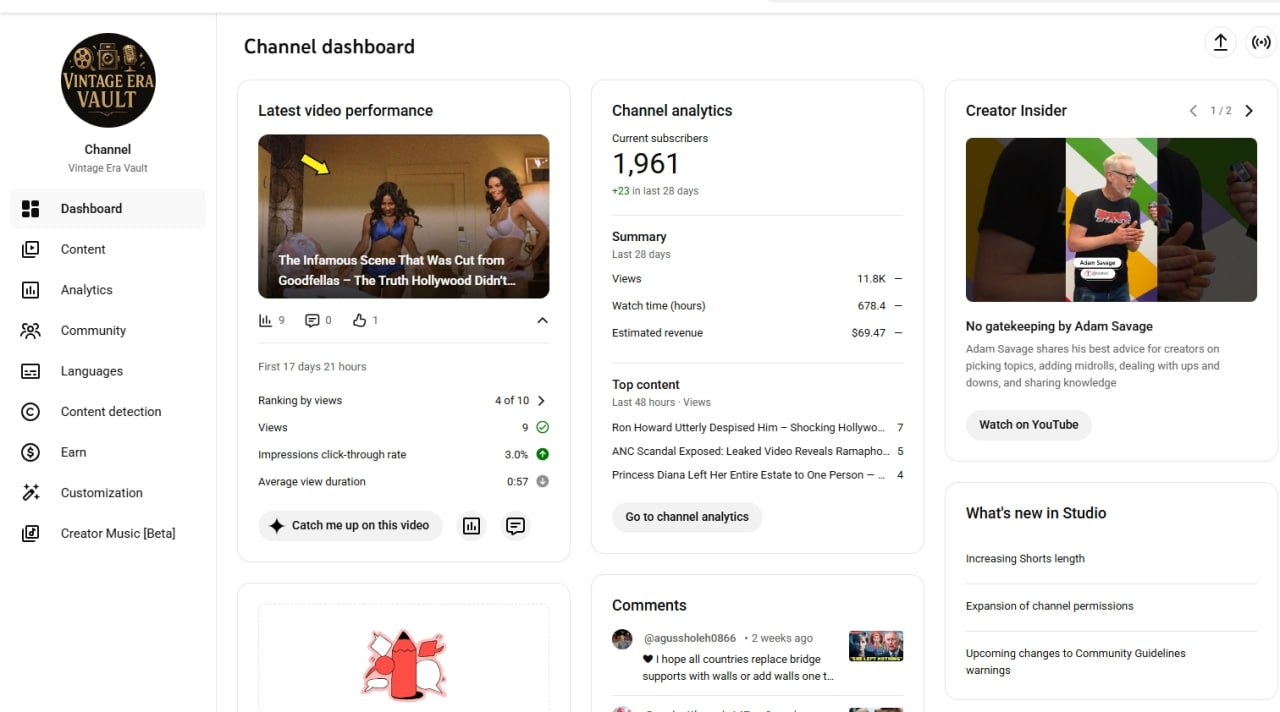Click Catch me up on this video
The height and width of the screenshot is (712, 1280).
coord(350,525)
